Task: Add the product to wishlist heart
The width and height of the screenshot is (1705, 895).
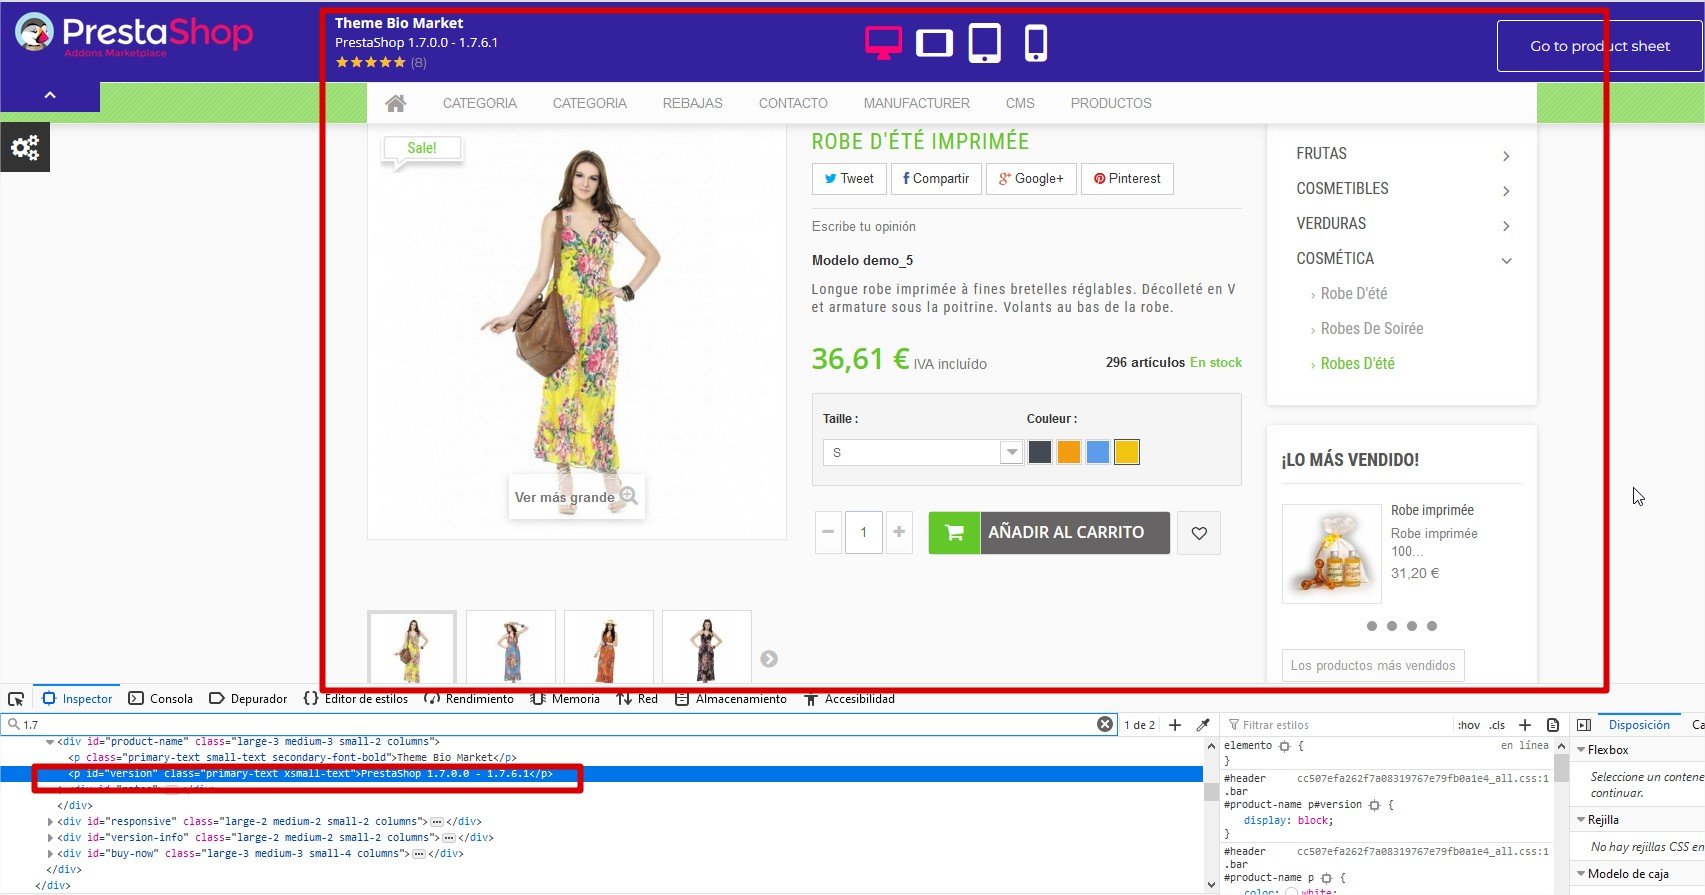Action: pos(1199,533)
